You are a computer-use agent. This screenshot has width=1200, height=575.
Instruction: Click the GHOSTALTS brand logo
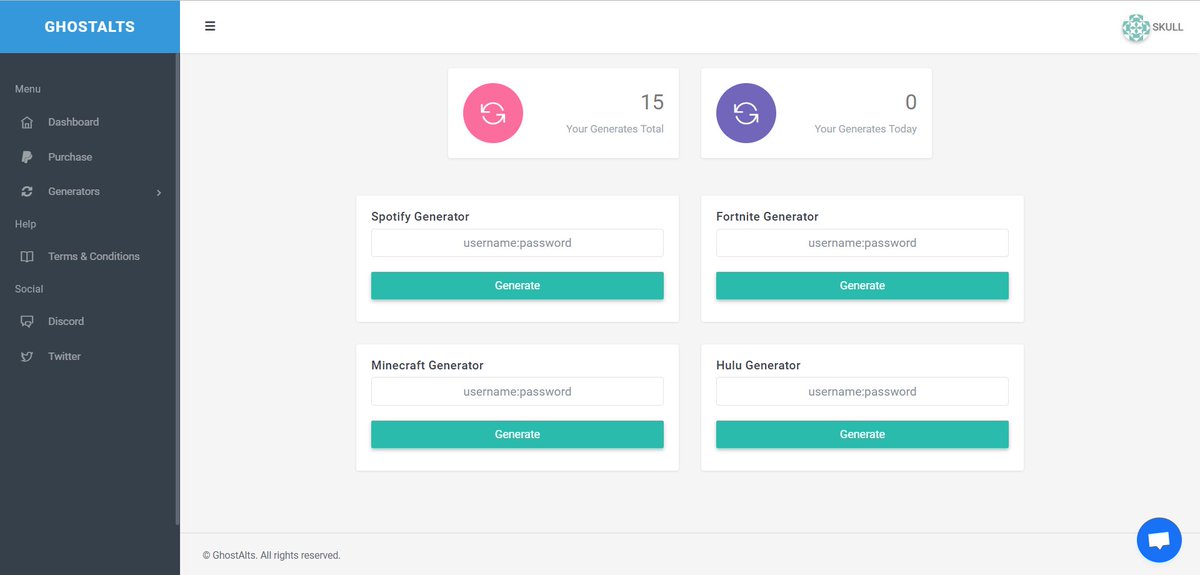click(x=90, y=27)
